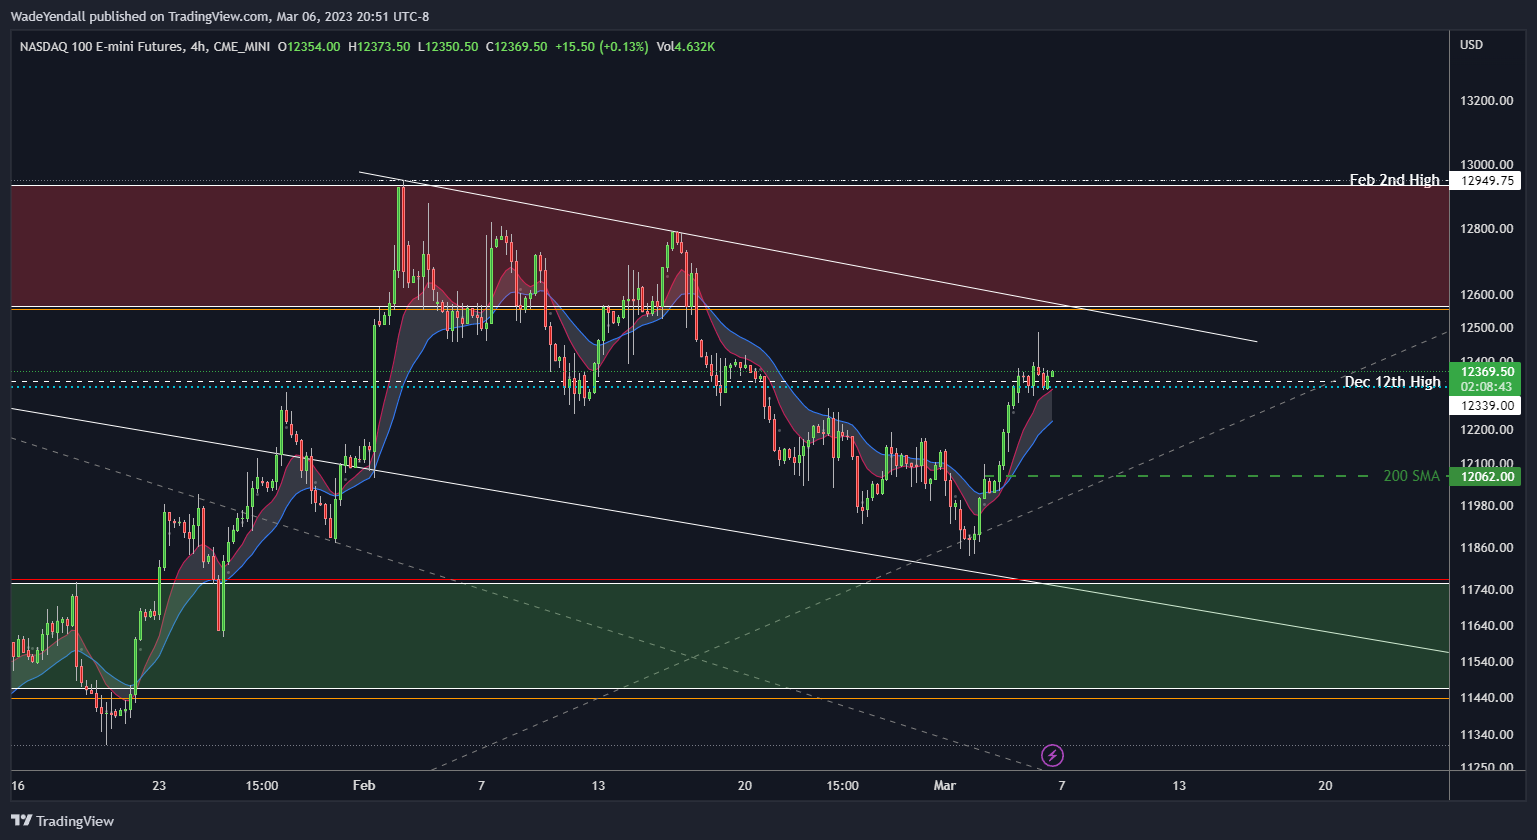Click the 12062.00 SMA price tag

tap(1488, 477)
